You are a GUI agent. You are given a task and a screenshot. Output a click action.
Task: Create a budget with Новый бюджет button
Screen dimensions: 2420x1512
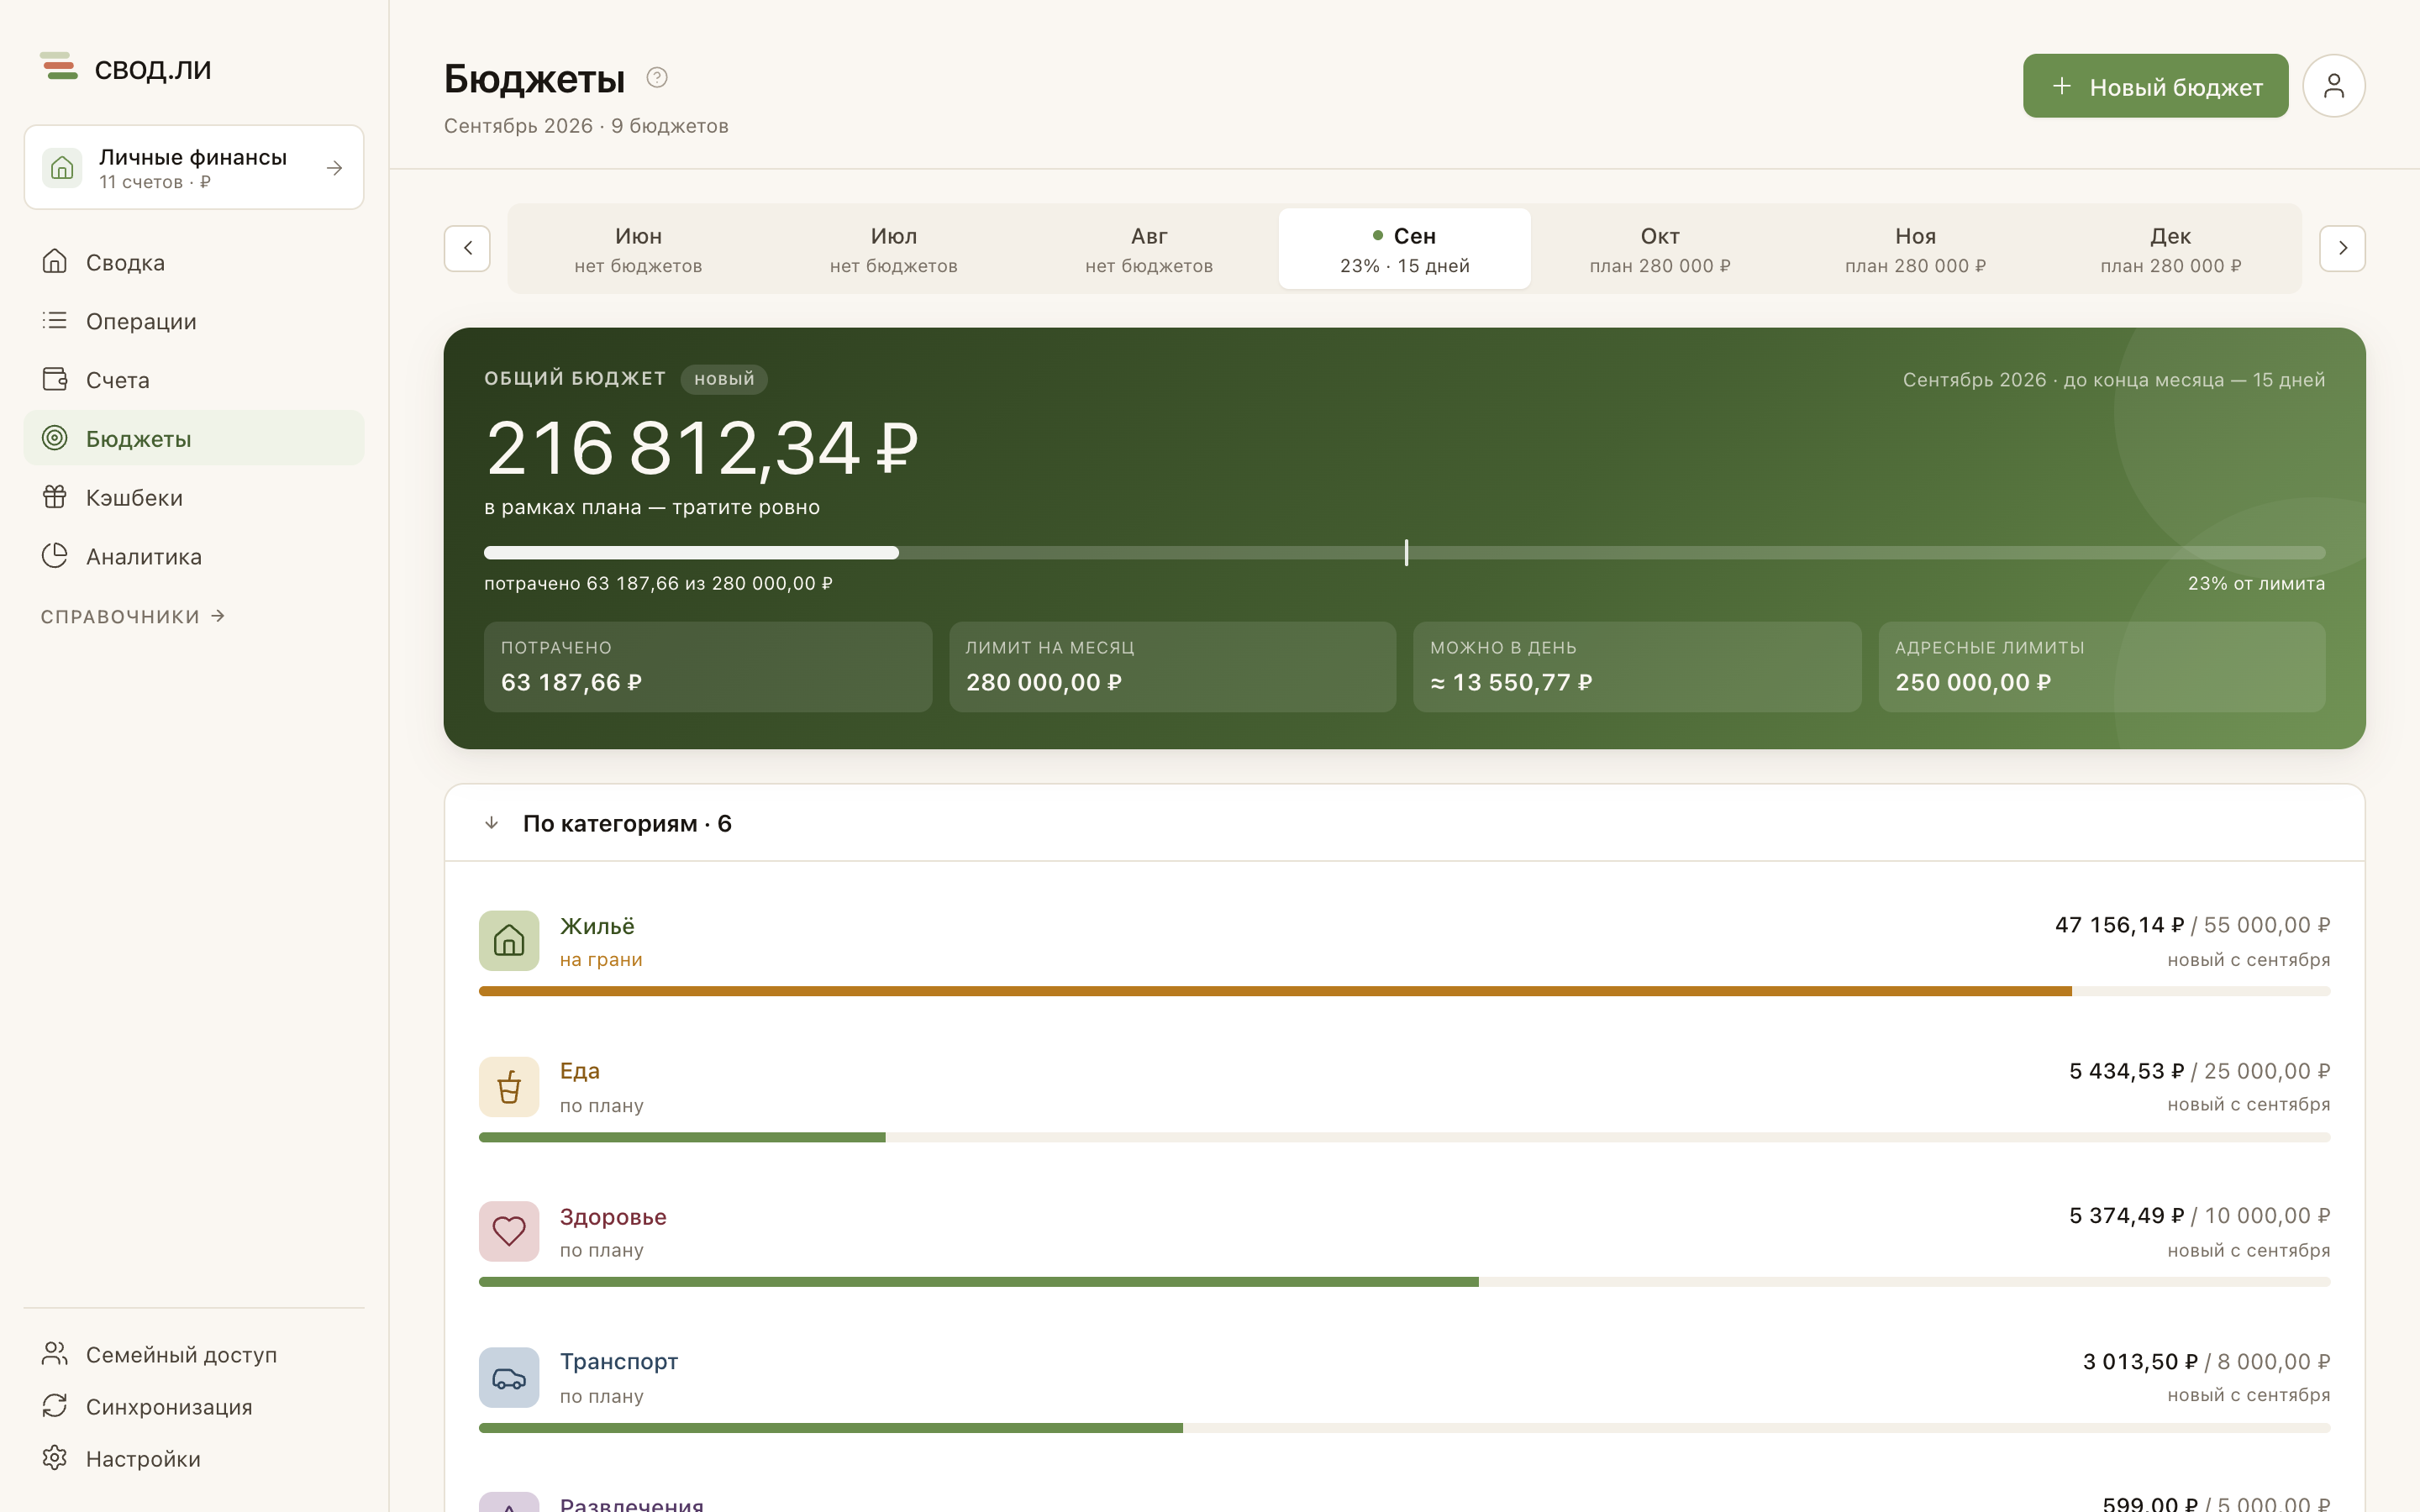point(2155,86)
